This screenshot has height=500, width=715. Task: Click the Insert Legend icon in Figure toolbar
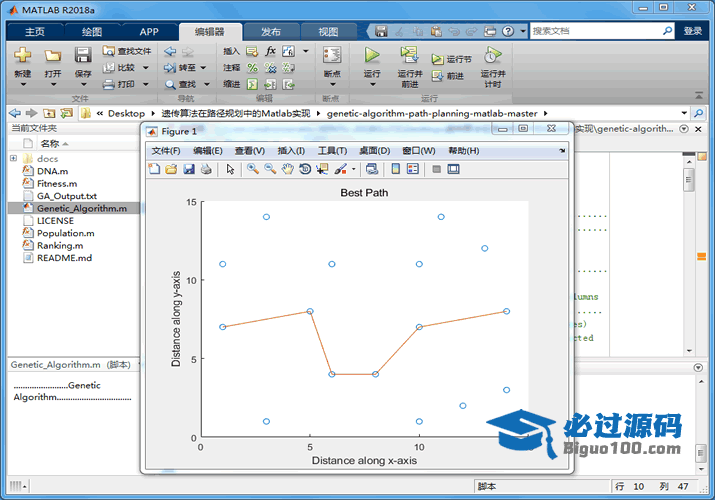(412, 169)
